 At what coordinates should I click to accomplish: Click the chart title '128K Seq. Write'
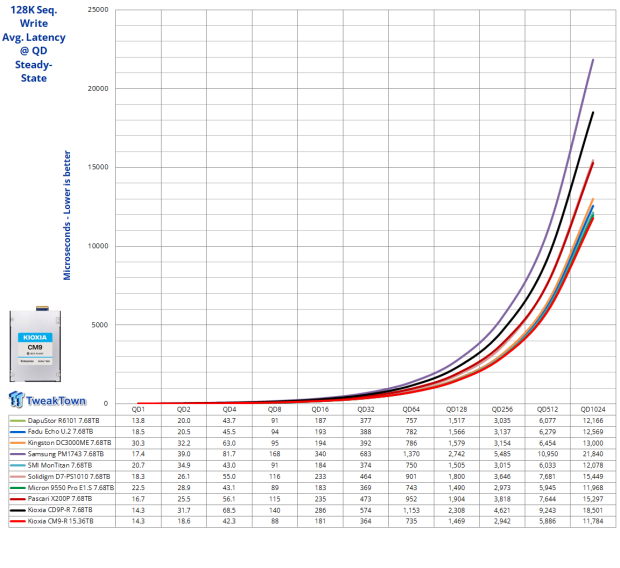click(x=34, y=16)
